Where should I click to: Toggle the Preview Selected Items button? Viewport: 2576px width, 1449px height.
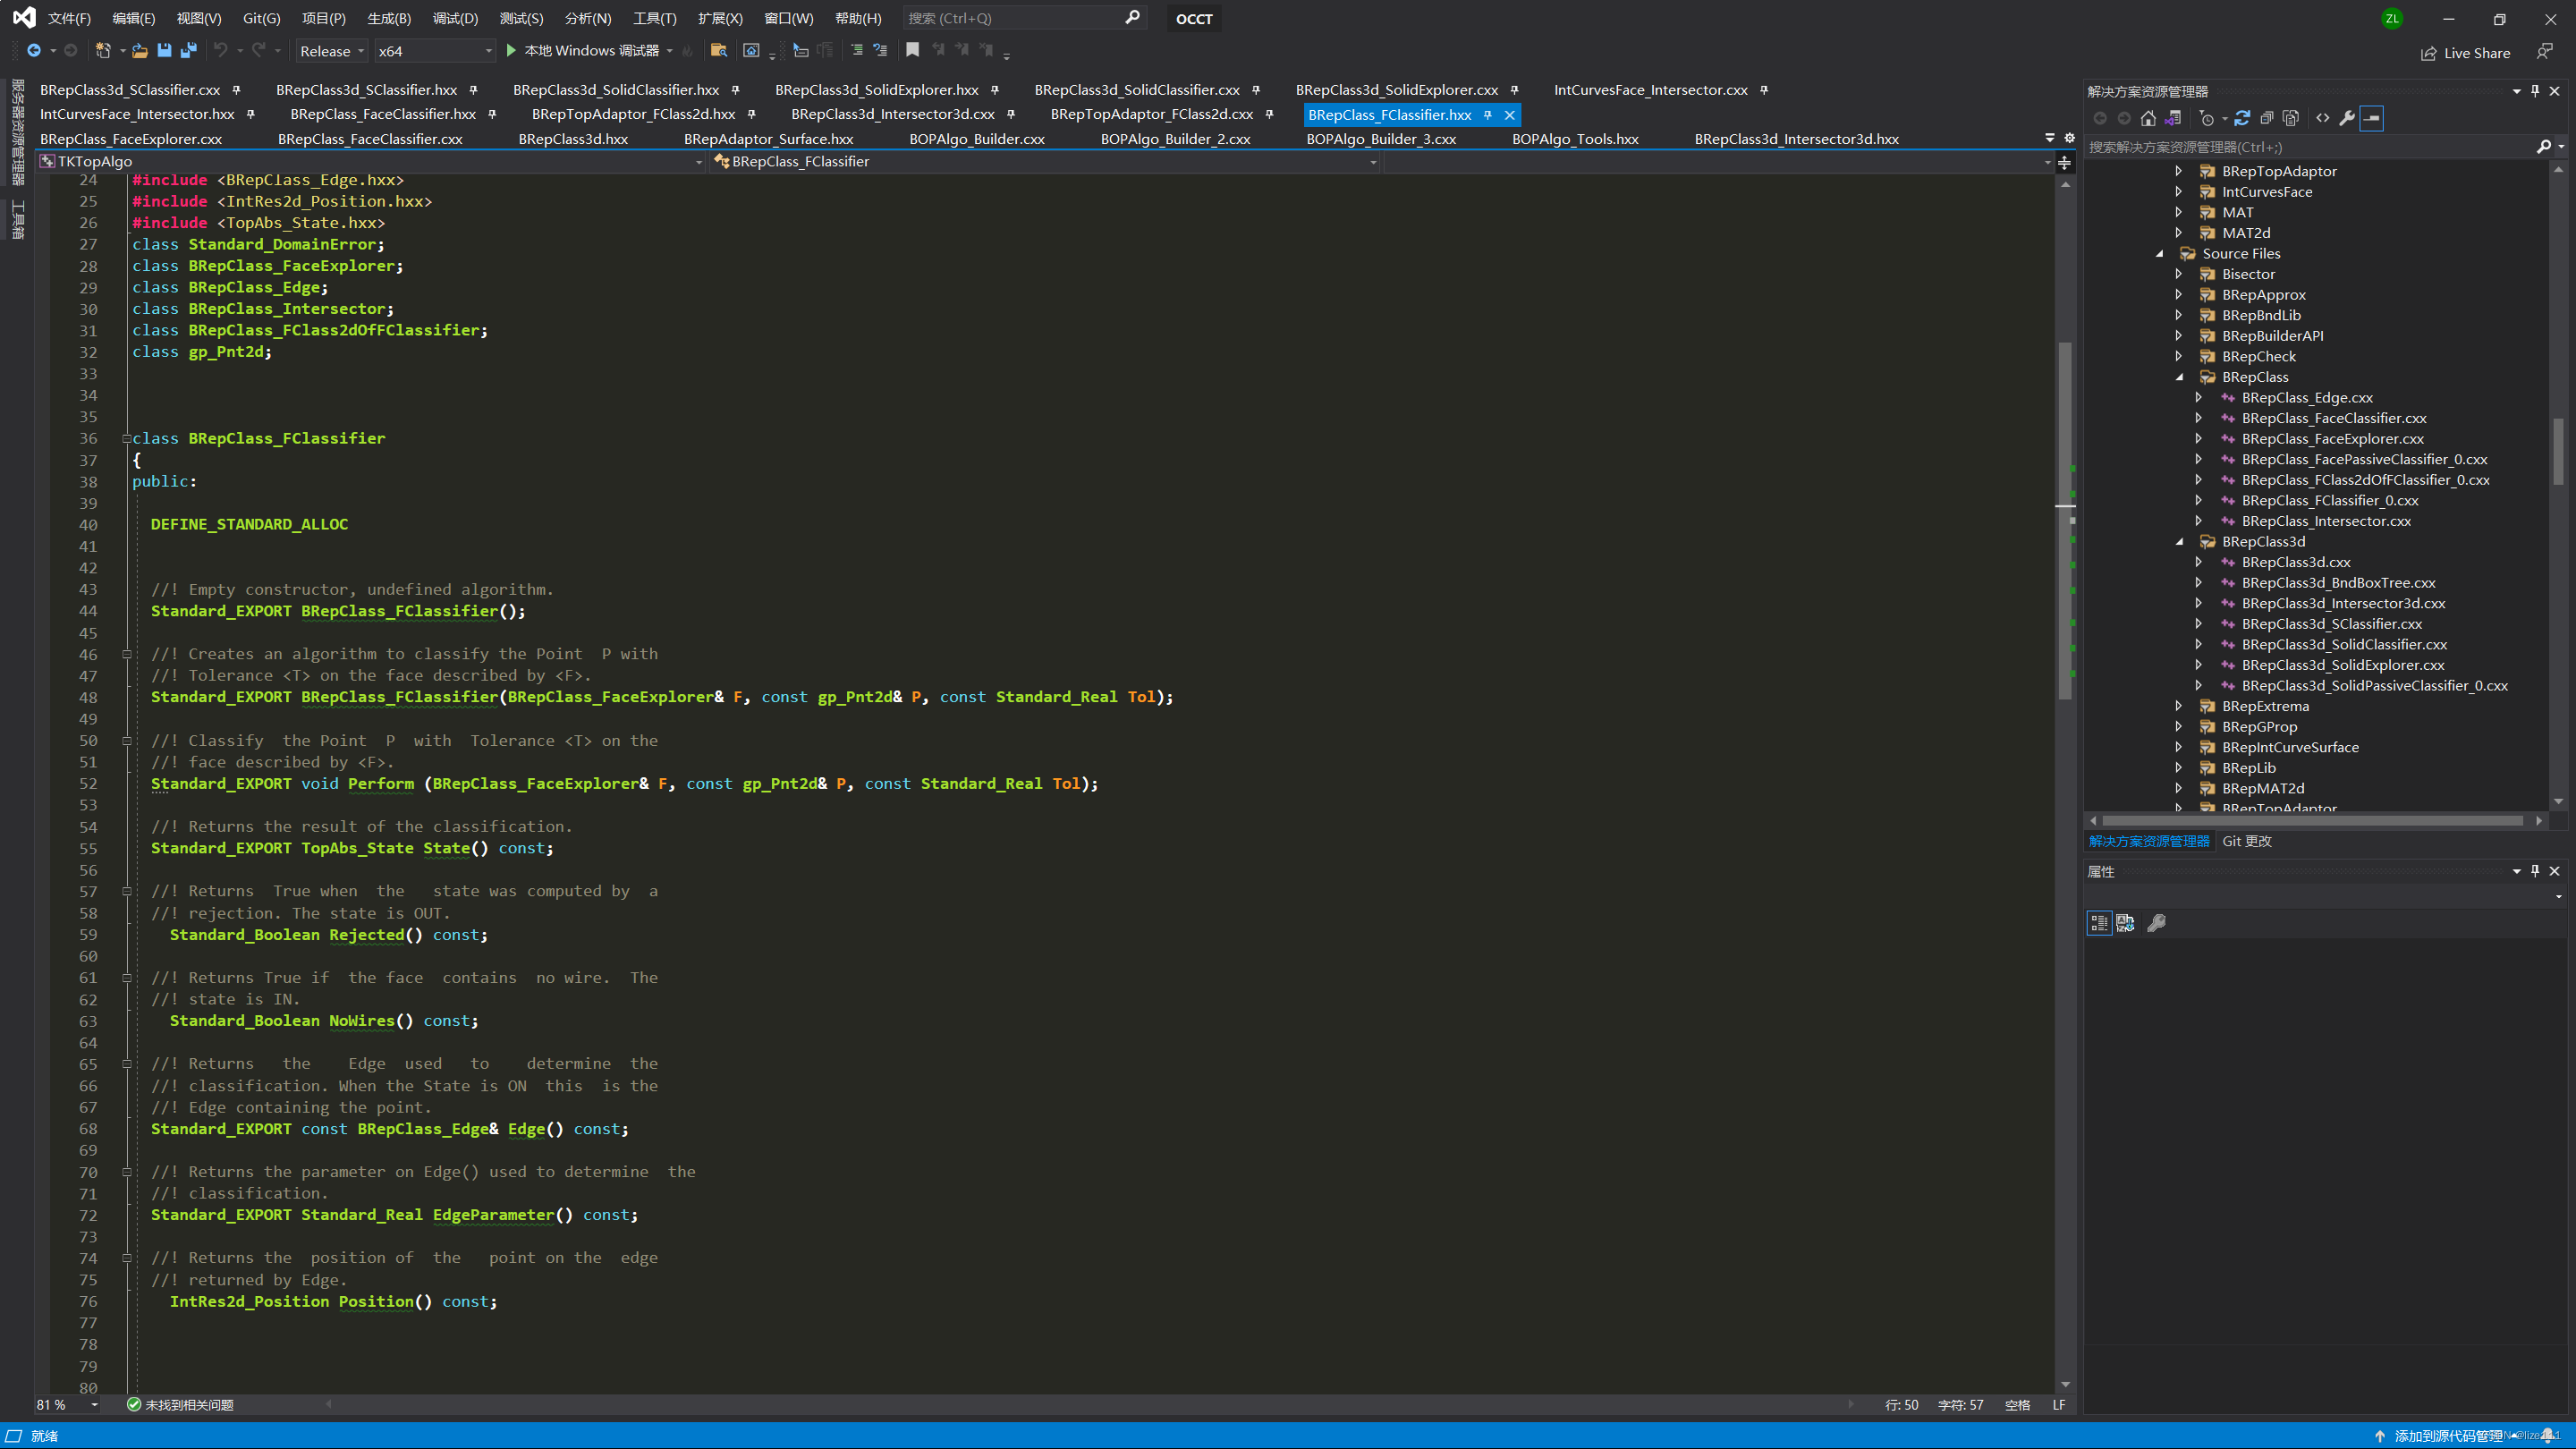(2371, 118)
